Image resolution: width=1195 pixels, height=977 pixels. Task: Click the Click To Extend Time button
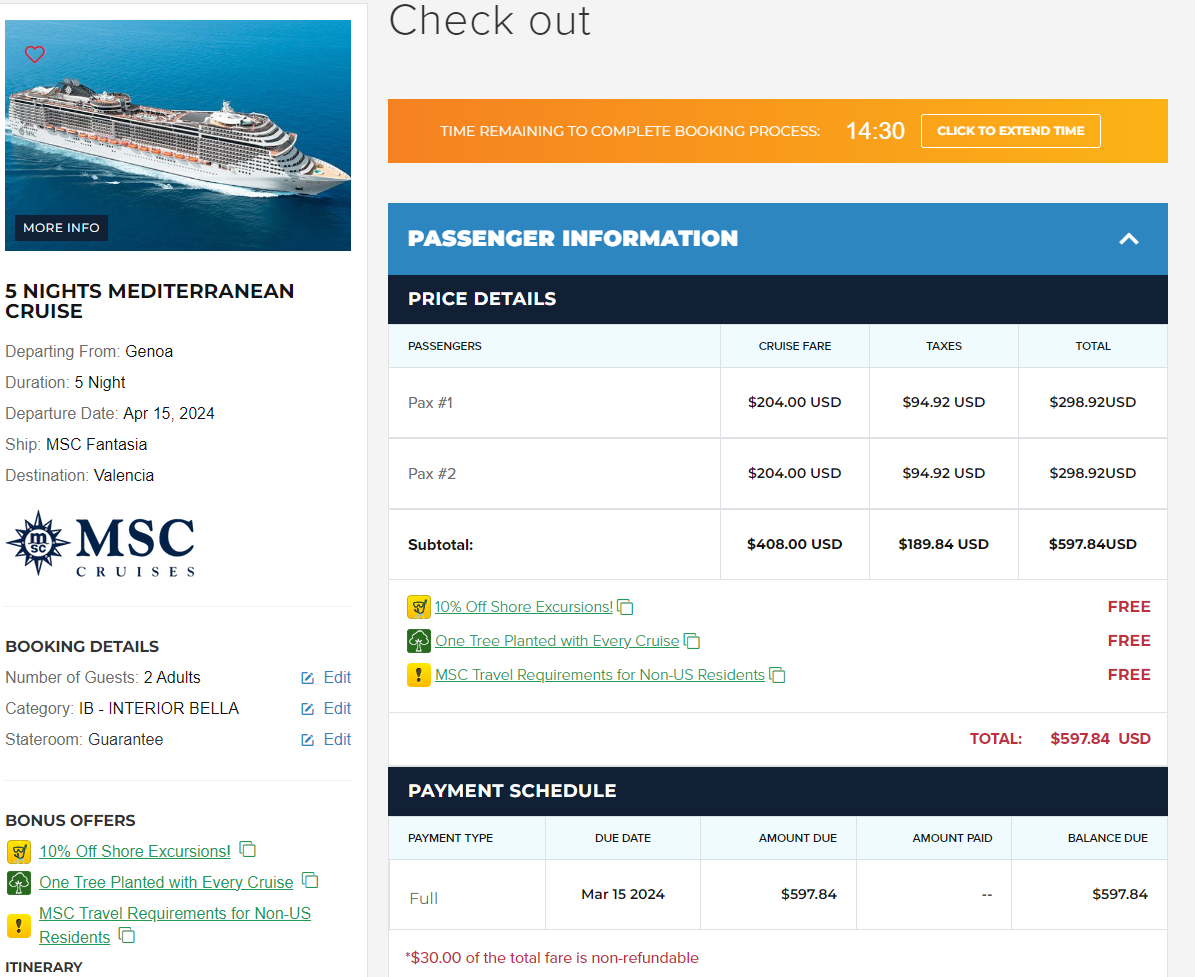click(x=1011, y=131)
